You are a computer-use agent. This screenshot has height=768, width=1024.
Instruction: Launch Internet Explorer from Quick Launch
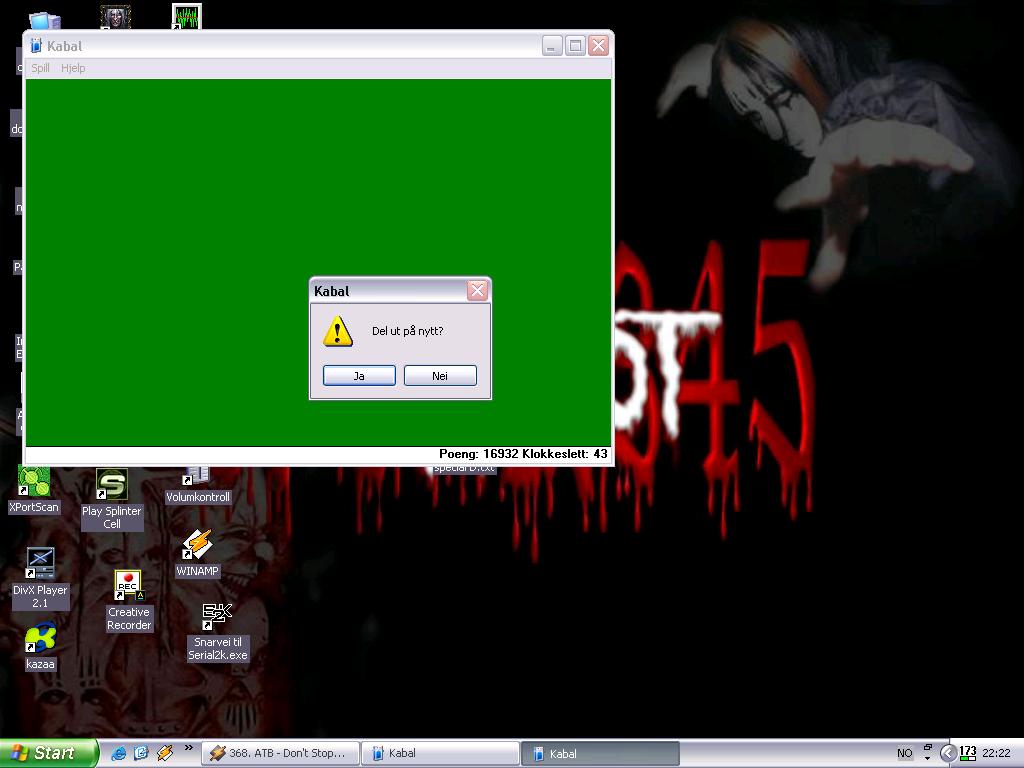(x=119, y=753)
